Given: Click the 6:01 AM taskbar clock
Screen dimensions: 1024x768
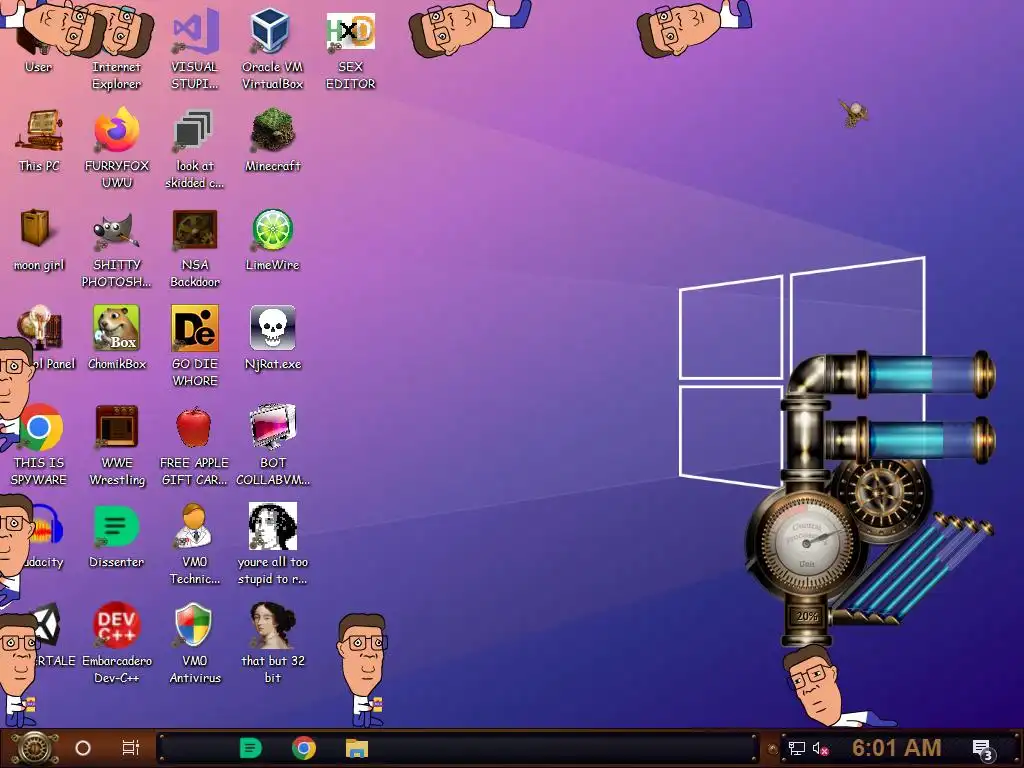Looking at the screenshot, I should click(897, 748).
